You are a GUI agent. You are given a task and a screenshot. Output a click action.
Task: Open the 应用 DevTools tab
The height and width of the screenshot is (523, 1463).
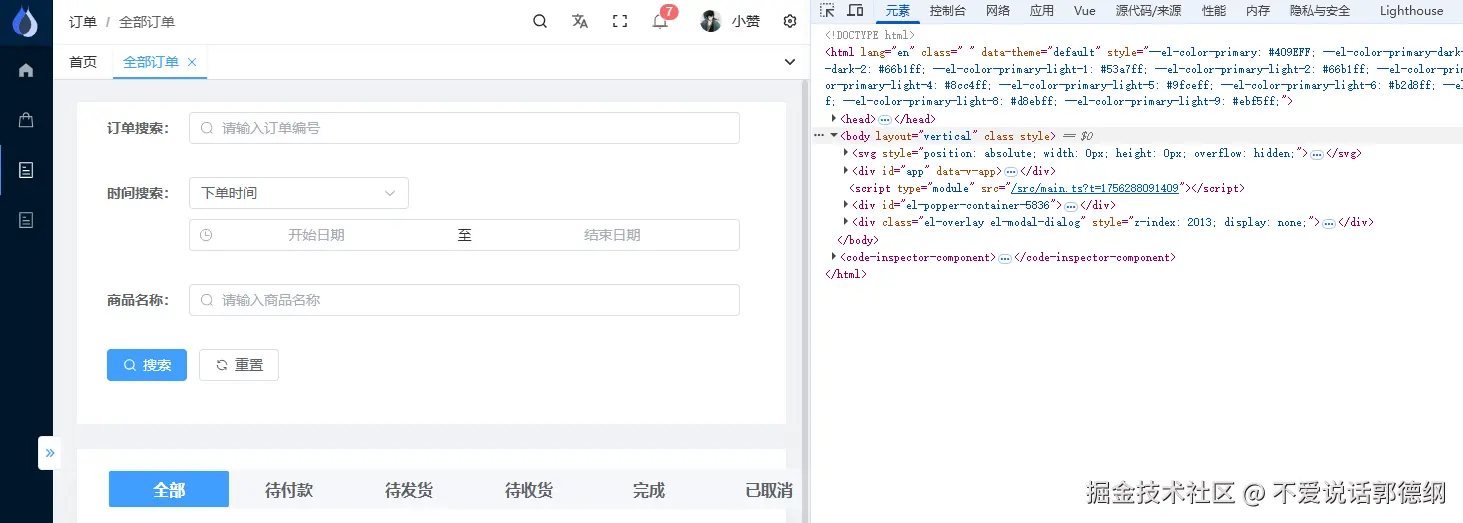coord(1042,11)
